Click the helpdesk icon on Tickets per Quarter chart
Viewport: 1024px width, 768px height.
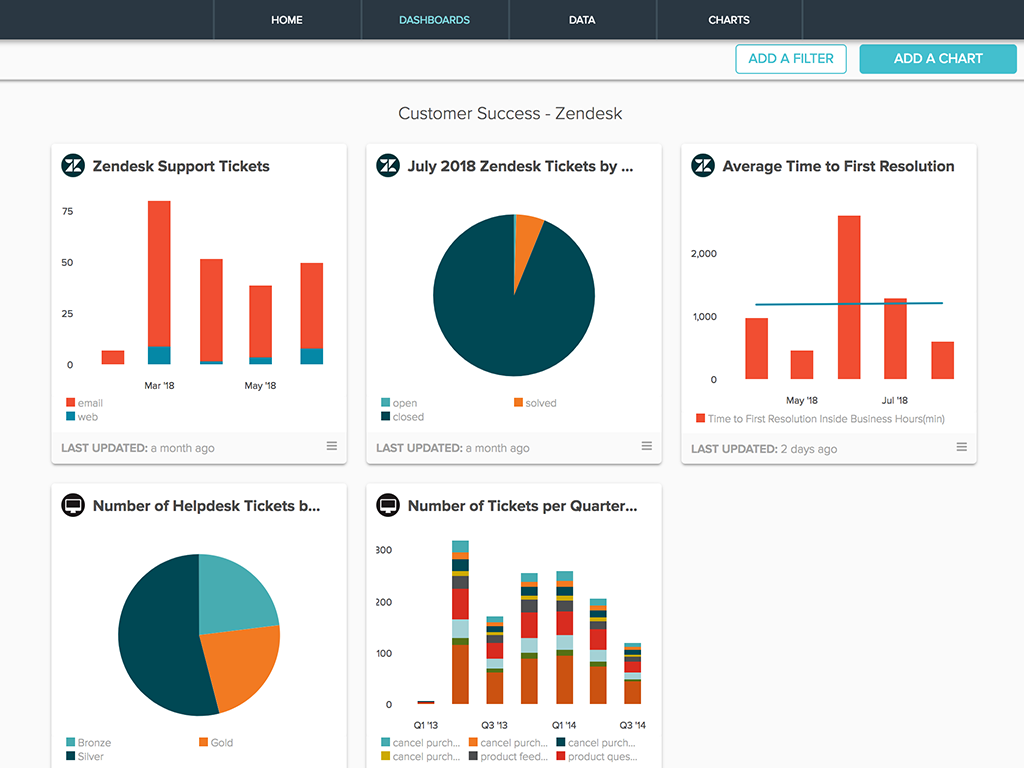coord(386,505)
